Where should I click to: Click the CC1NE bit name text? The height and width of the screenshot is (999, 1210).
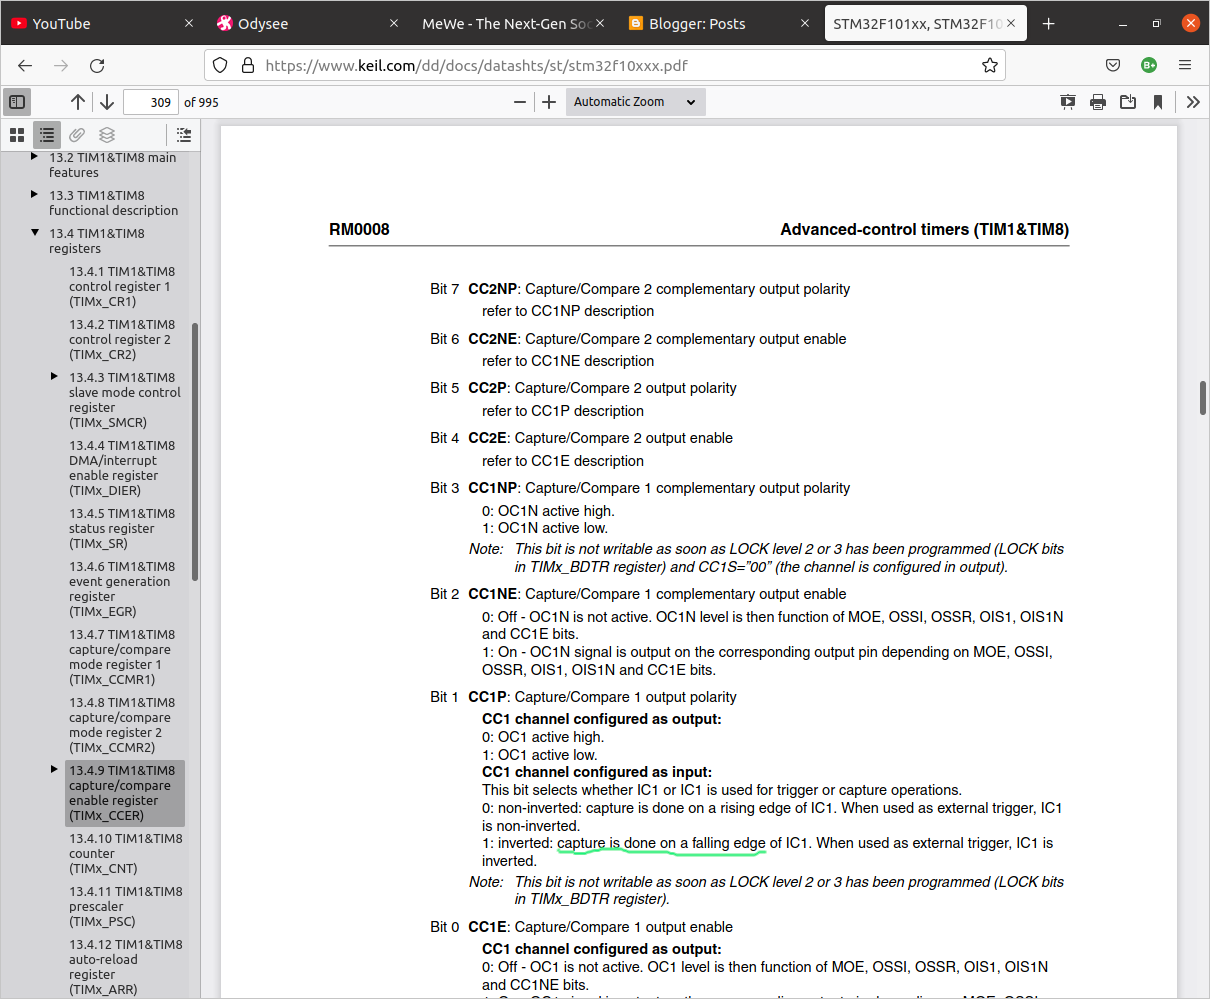(493, 594)
